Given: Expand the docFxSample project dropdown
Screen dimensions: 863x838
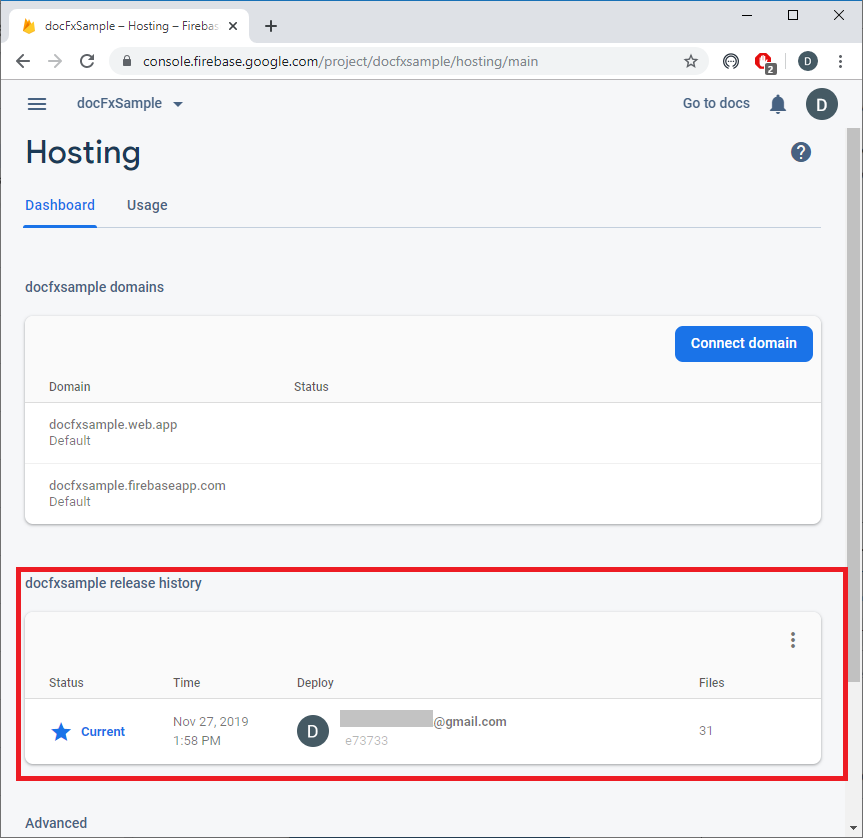Looking at the screenshot, I should pos(178,104).
